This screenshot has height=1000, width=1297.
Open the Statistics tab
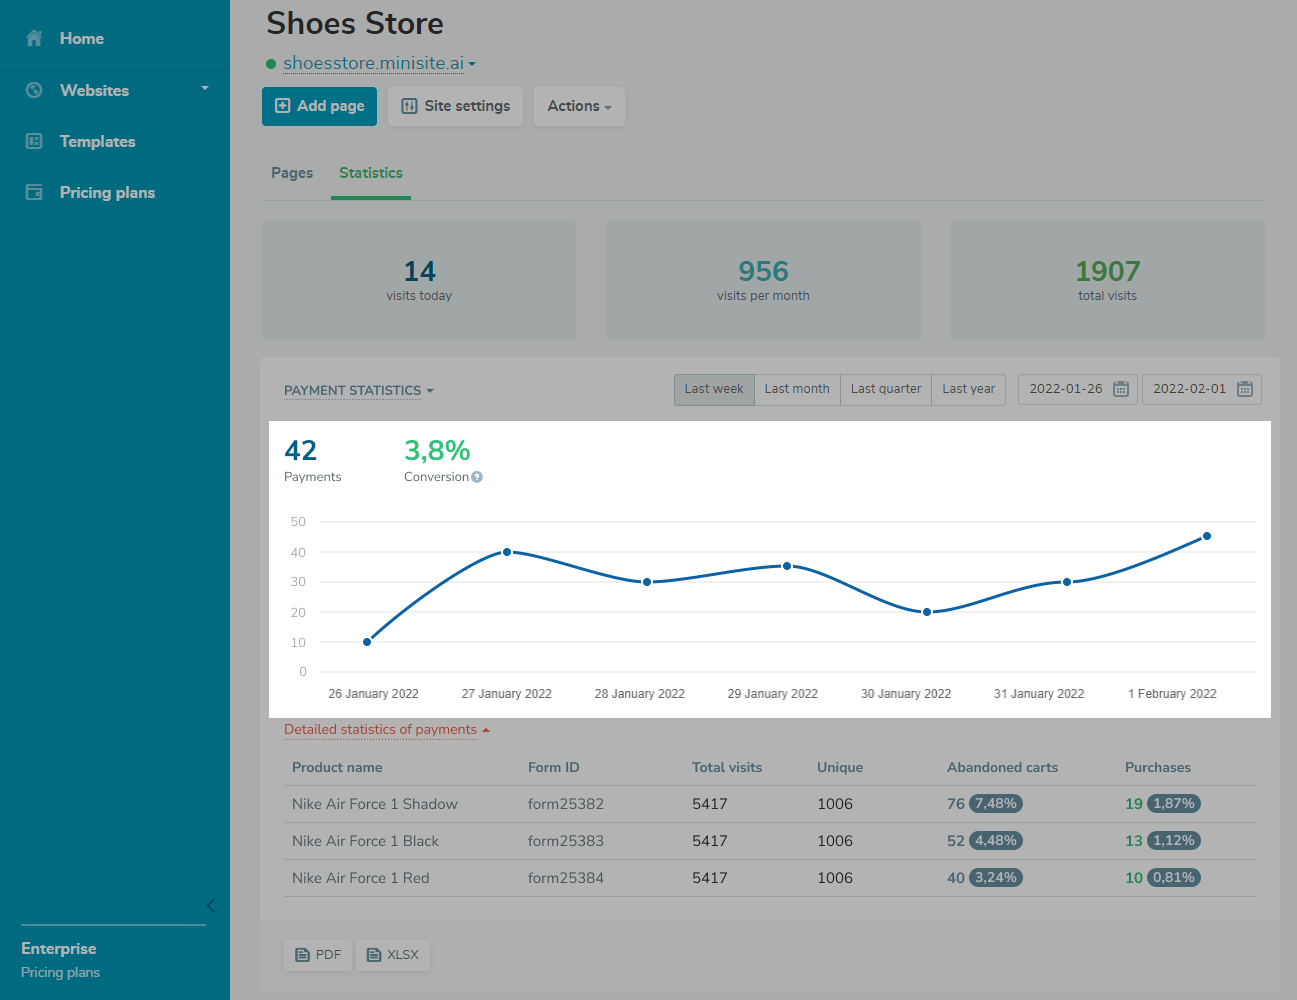tap(371, 173)
